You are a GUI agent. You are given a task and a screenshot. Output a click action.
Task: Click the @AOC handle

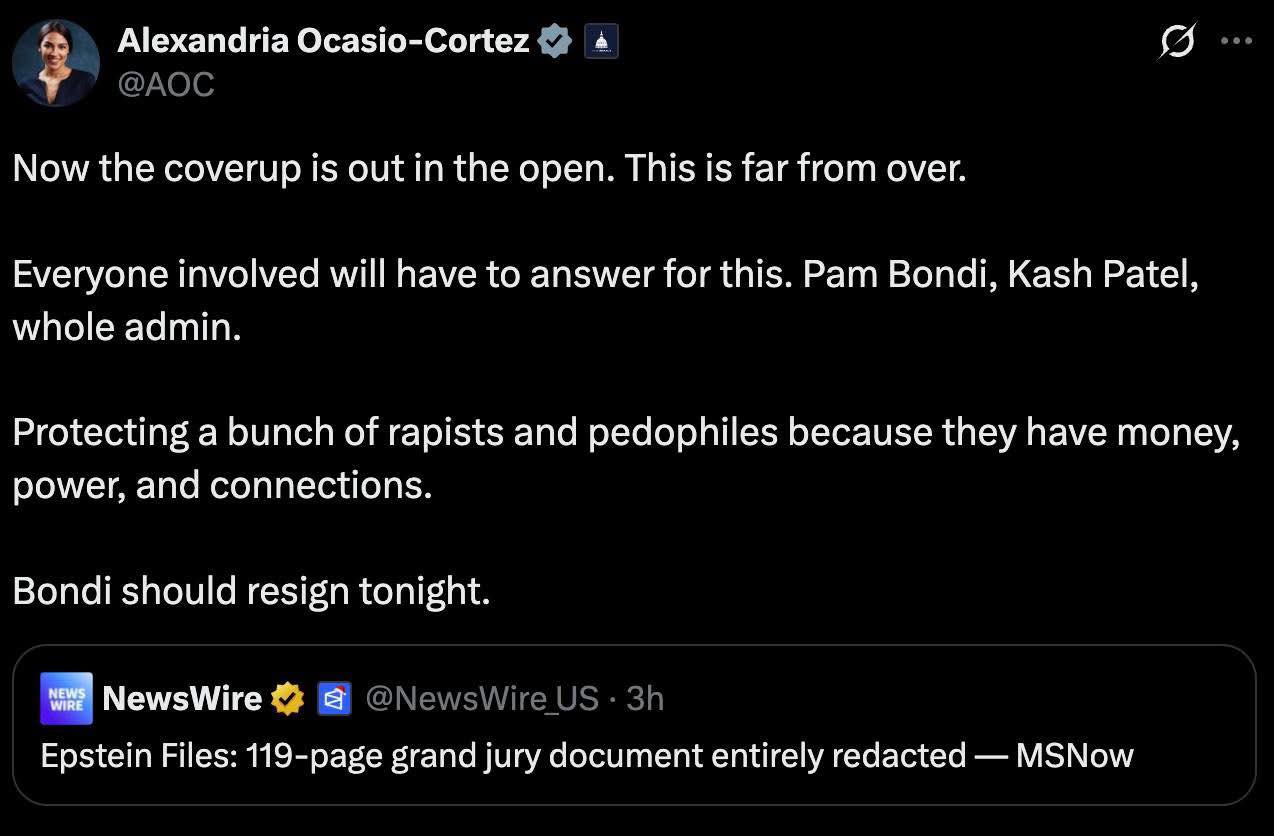click(x=166, y=85)
